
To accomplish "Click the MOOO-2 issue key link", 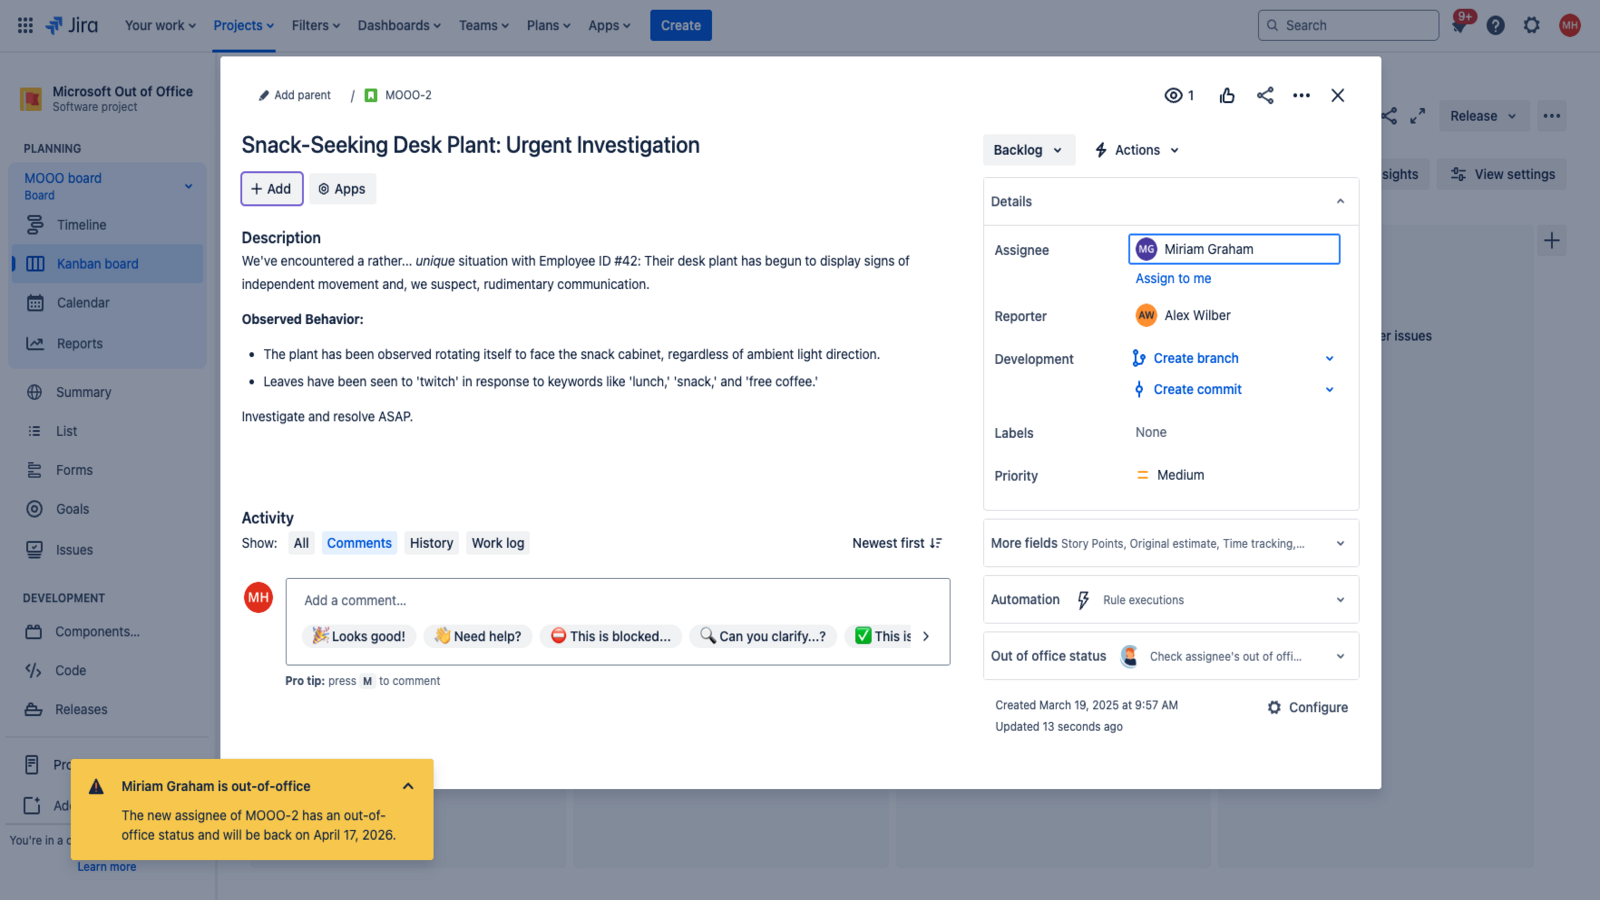I will [x=408, y=96].
